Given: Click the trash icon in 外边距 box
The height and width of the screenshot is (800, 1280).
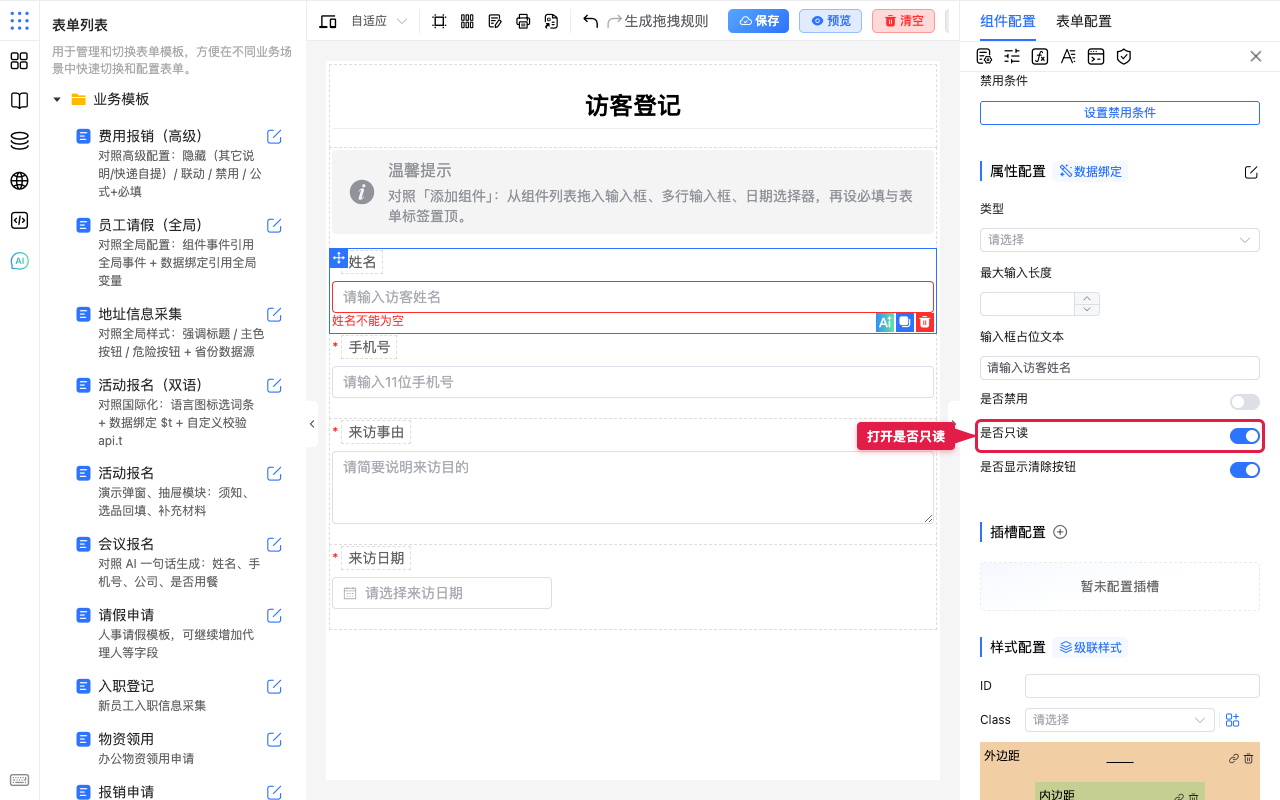Looking at the screenshot, I should [1248, 759].
